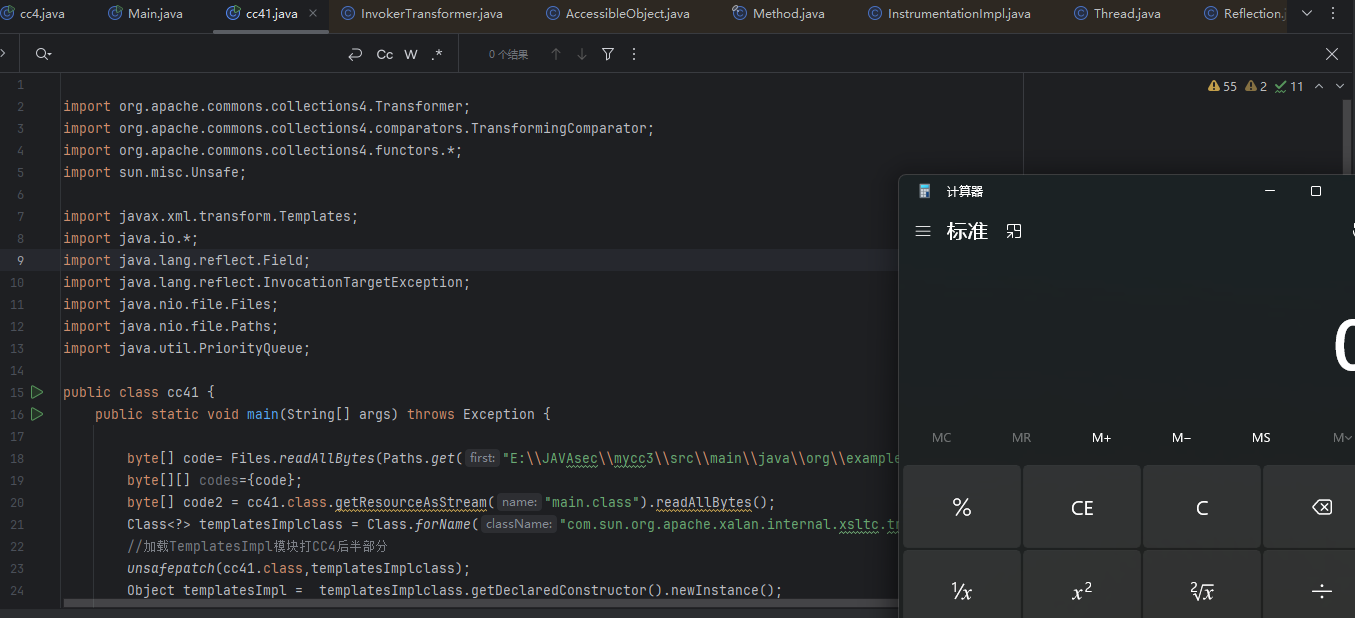
Task: Open the Main.java editor tab
Action: [145, 14]
